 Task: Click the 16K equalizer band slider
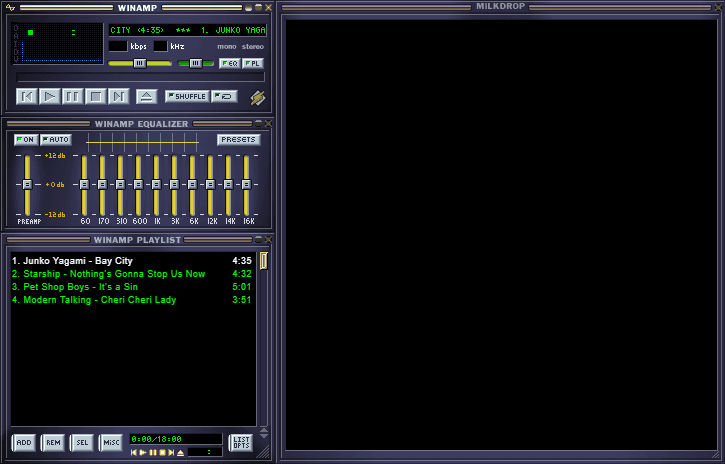[246, 185]
